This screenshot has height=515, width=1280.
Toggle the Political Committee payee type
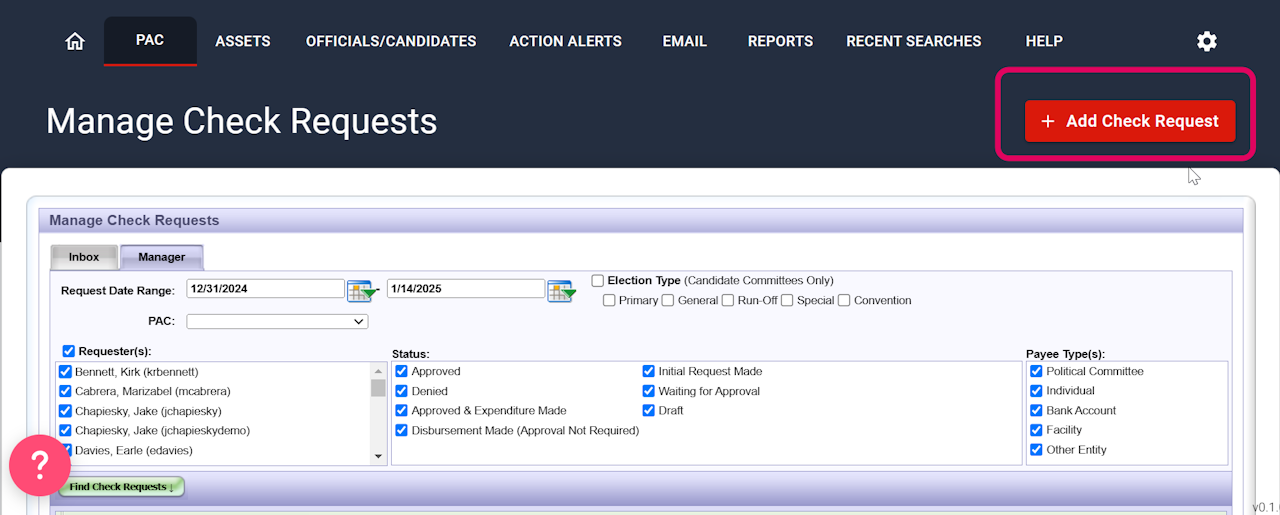click(1037, 371)
